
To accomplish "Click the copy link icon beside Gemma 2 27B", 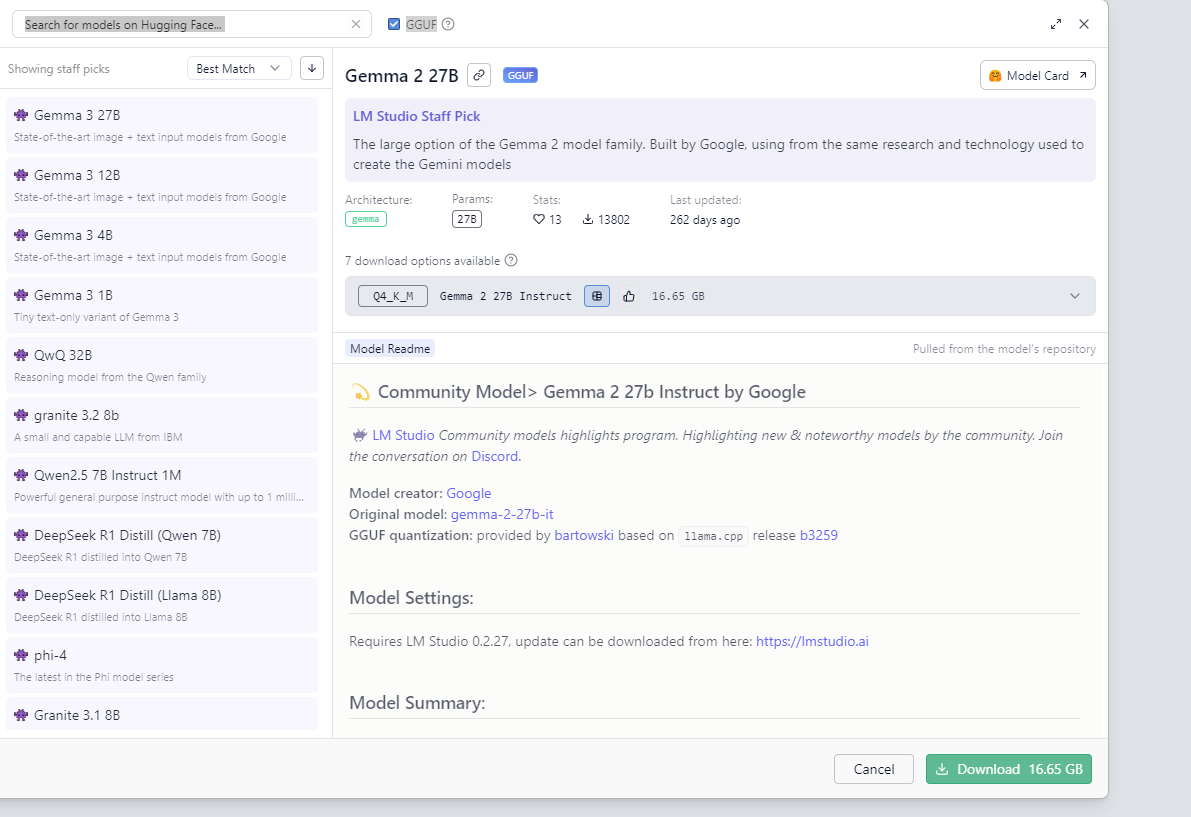I will [479, 75].
